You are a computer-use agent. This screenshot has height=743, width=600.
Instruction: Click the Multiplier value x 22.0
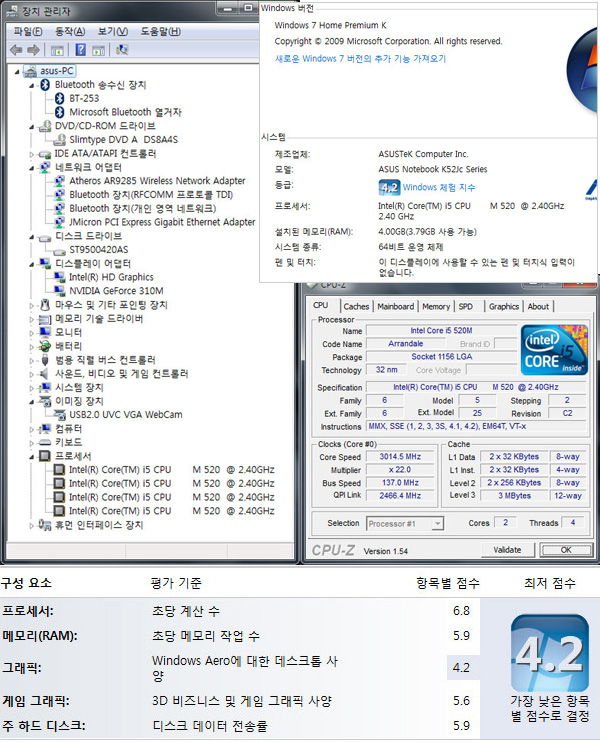(400, 470)
